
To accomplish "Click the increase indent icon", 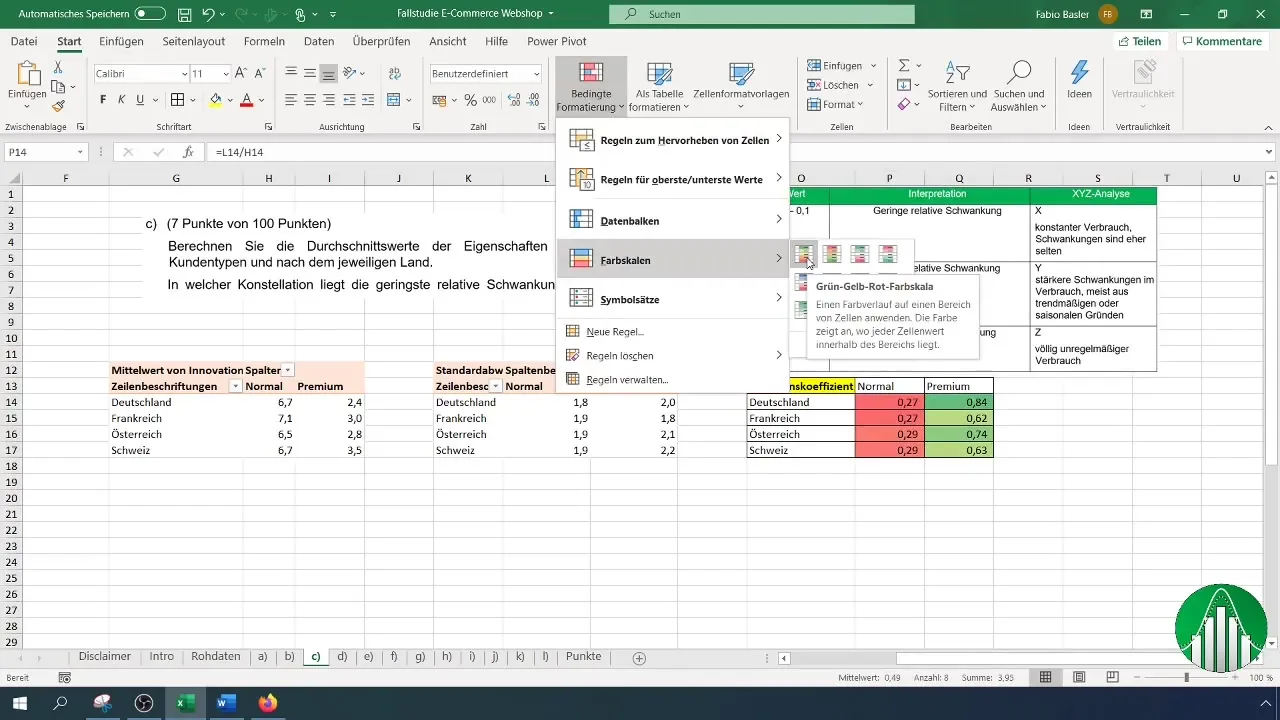I will [x=367, y=99].
